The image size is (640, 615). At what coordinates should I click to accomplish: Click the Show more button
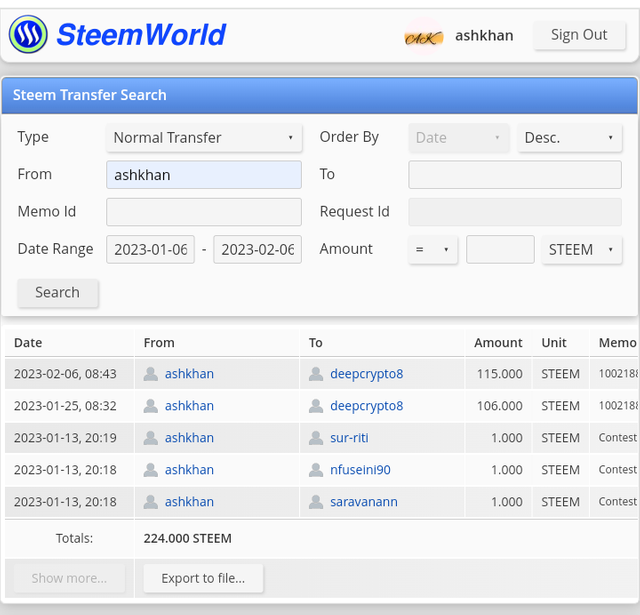[69, 578]
